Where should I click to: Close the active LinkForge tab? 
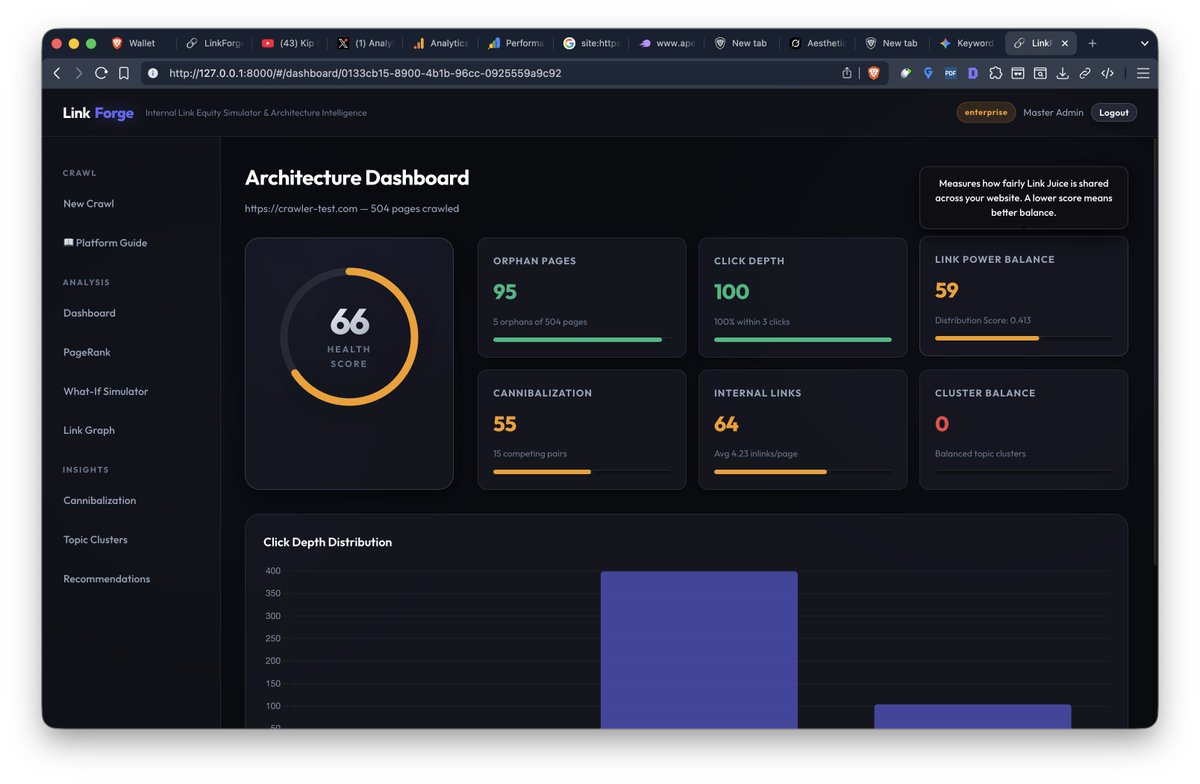(1064, 43)
